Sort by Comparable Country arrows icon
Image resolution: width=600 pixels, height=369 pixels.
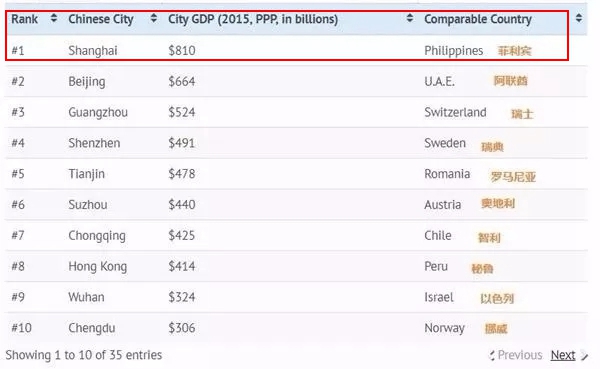click(x=579, y=18)
